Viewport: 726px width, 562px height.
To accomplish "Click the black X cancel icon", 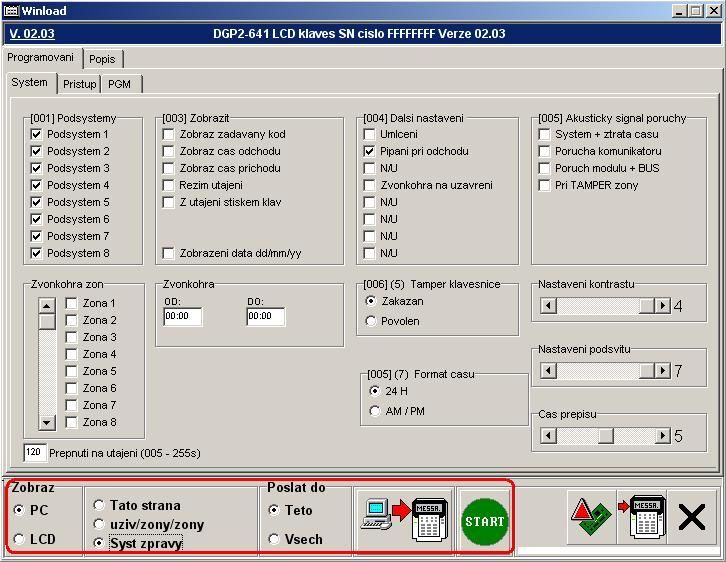I will point(692,518).
